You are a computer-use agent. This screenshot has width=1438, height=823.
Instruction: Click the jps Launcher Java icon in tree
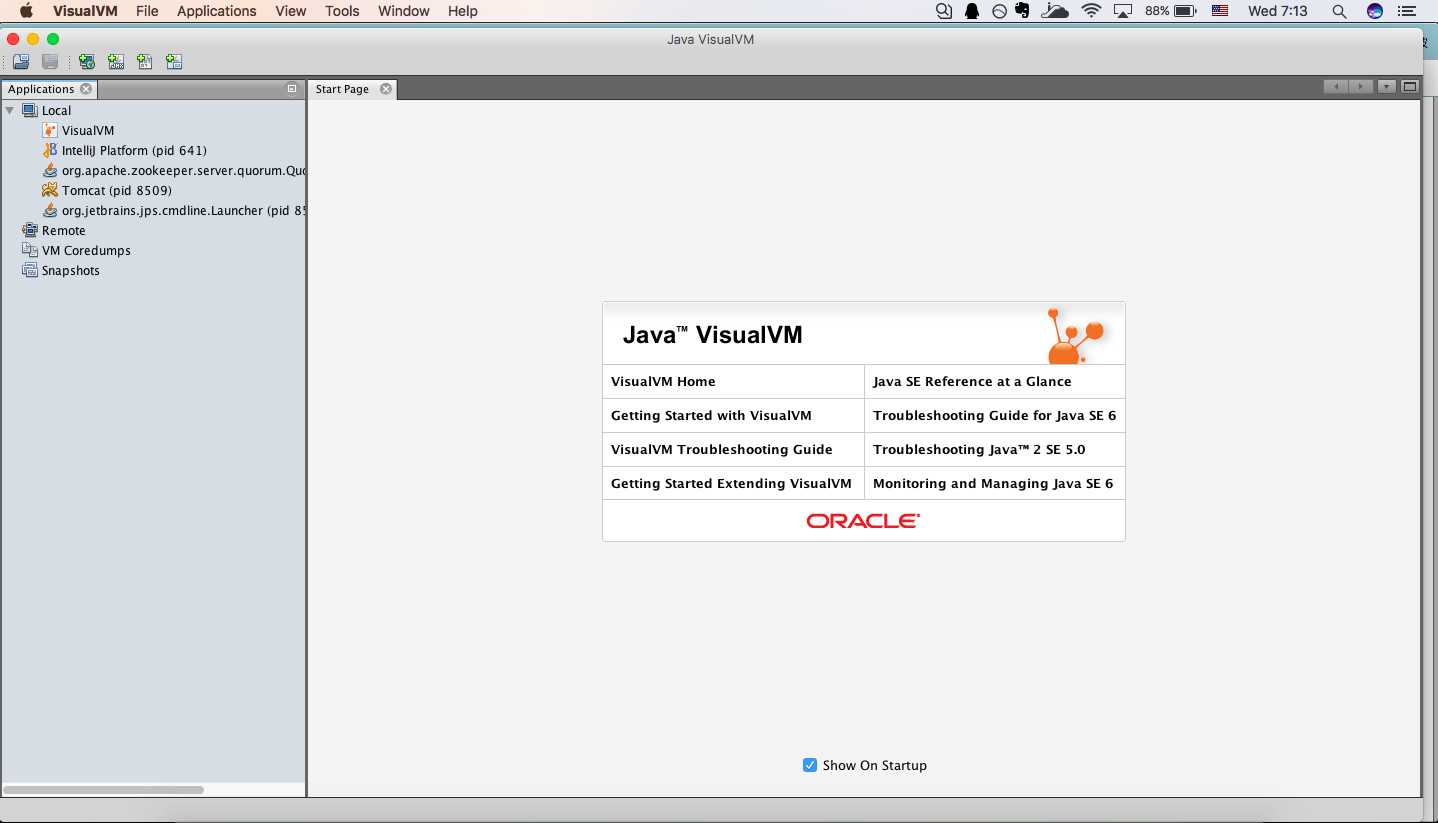(50, 210)
